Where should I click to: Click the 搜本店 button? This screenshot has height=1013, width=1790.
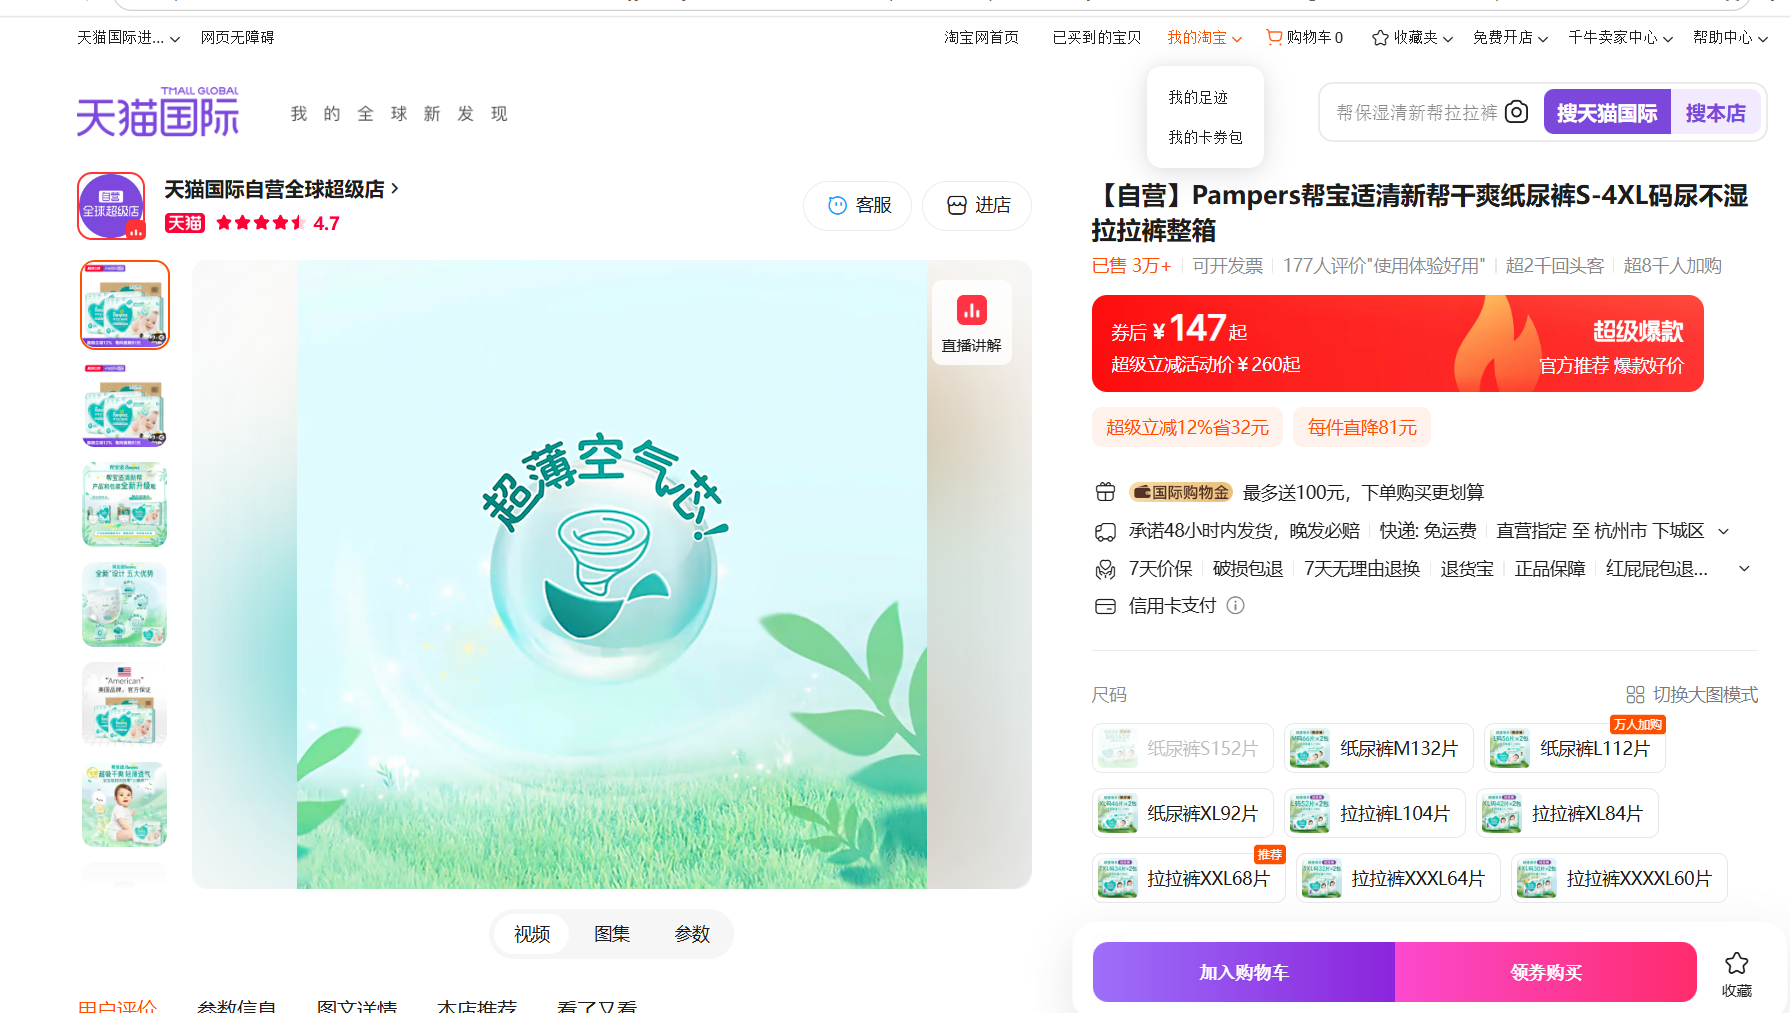coord(1716,113)
